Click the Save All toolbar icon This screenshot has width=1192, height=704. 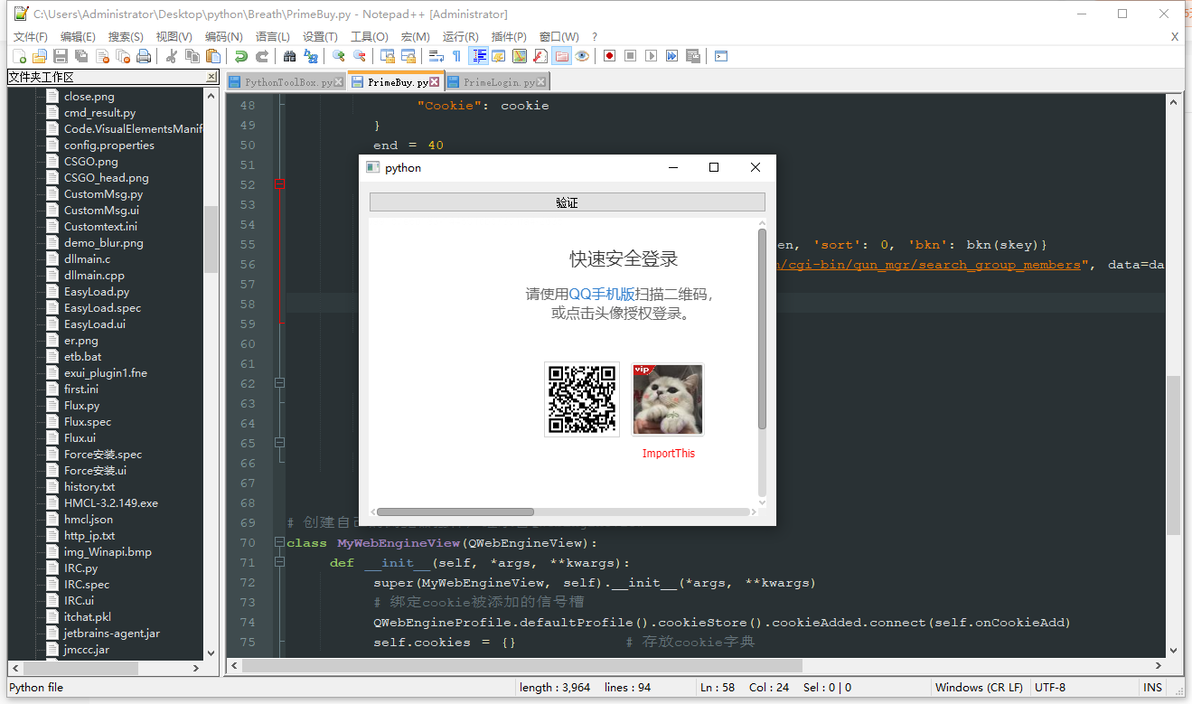point(81,56)
